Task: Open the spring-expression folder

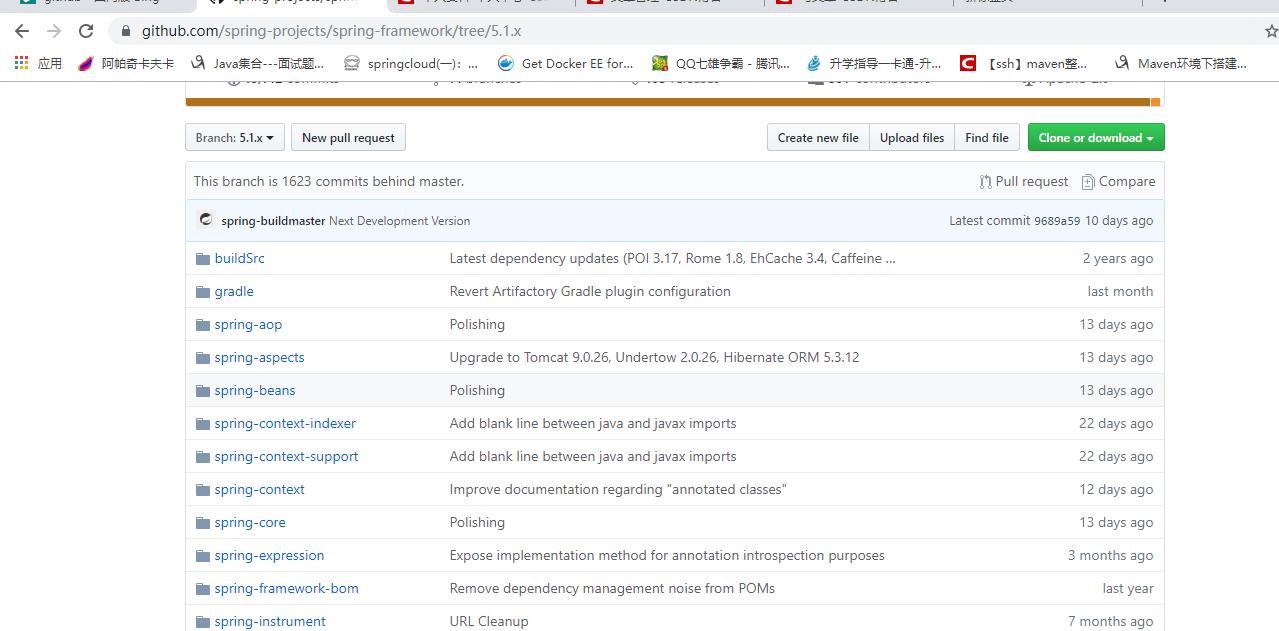Action: click(269, 555)
